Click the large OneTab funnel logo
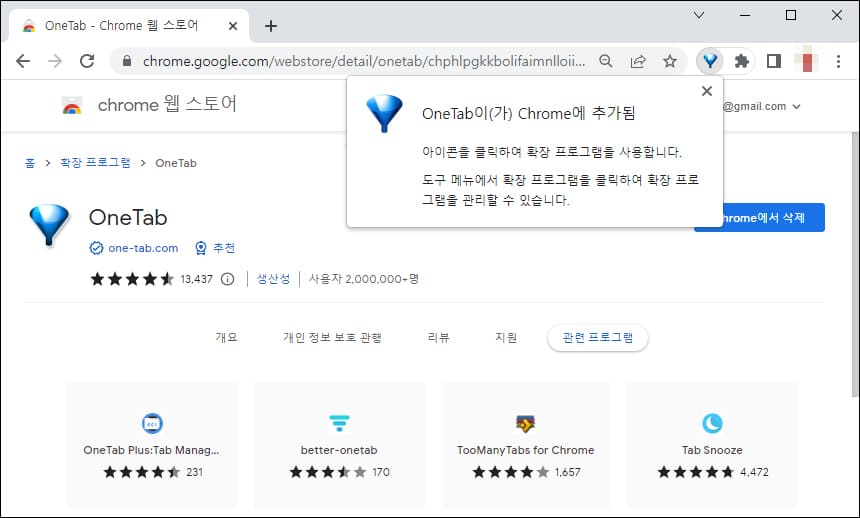860x518 pixels. pos(49,225)
